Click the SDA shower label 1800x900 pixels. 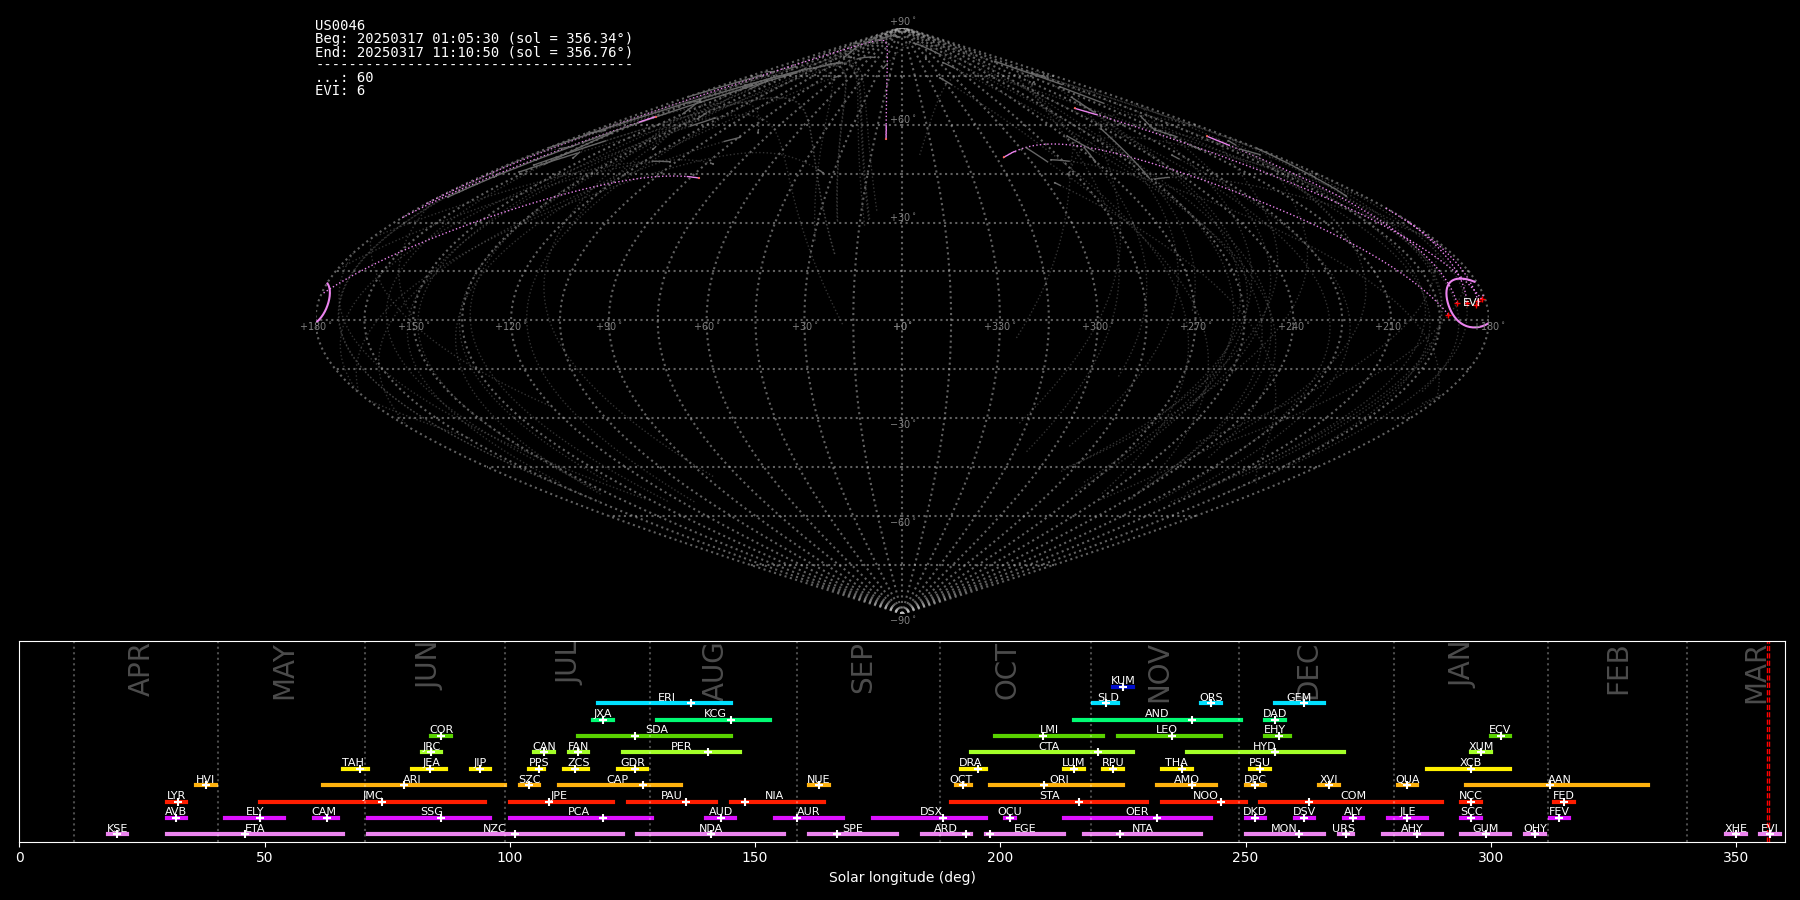coord(656,730)
